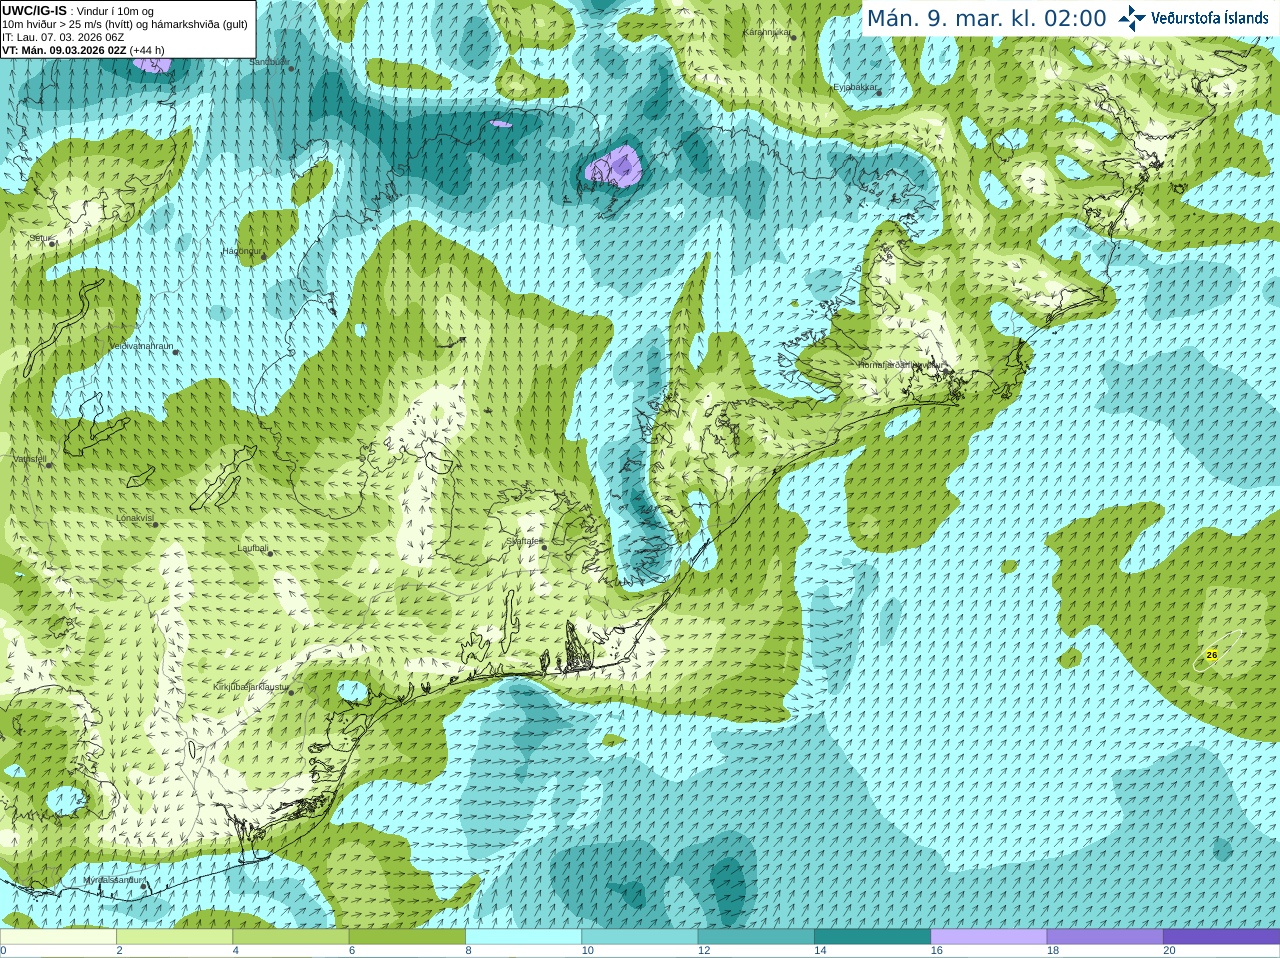The image size is (1280, 958).
Task: Click the Kirkjubæjarklaustur place name label
Action: [x=250, y=687]
